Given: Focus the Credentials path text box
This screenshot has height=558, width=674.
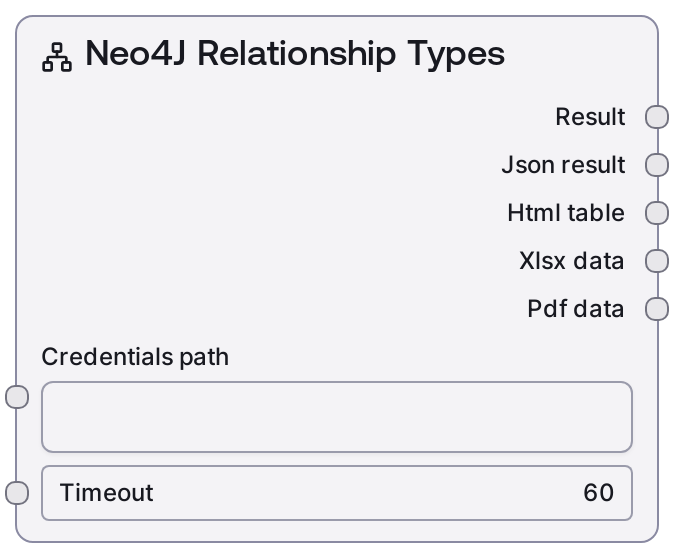Looking at the screenshot, I should coord(336,416).
